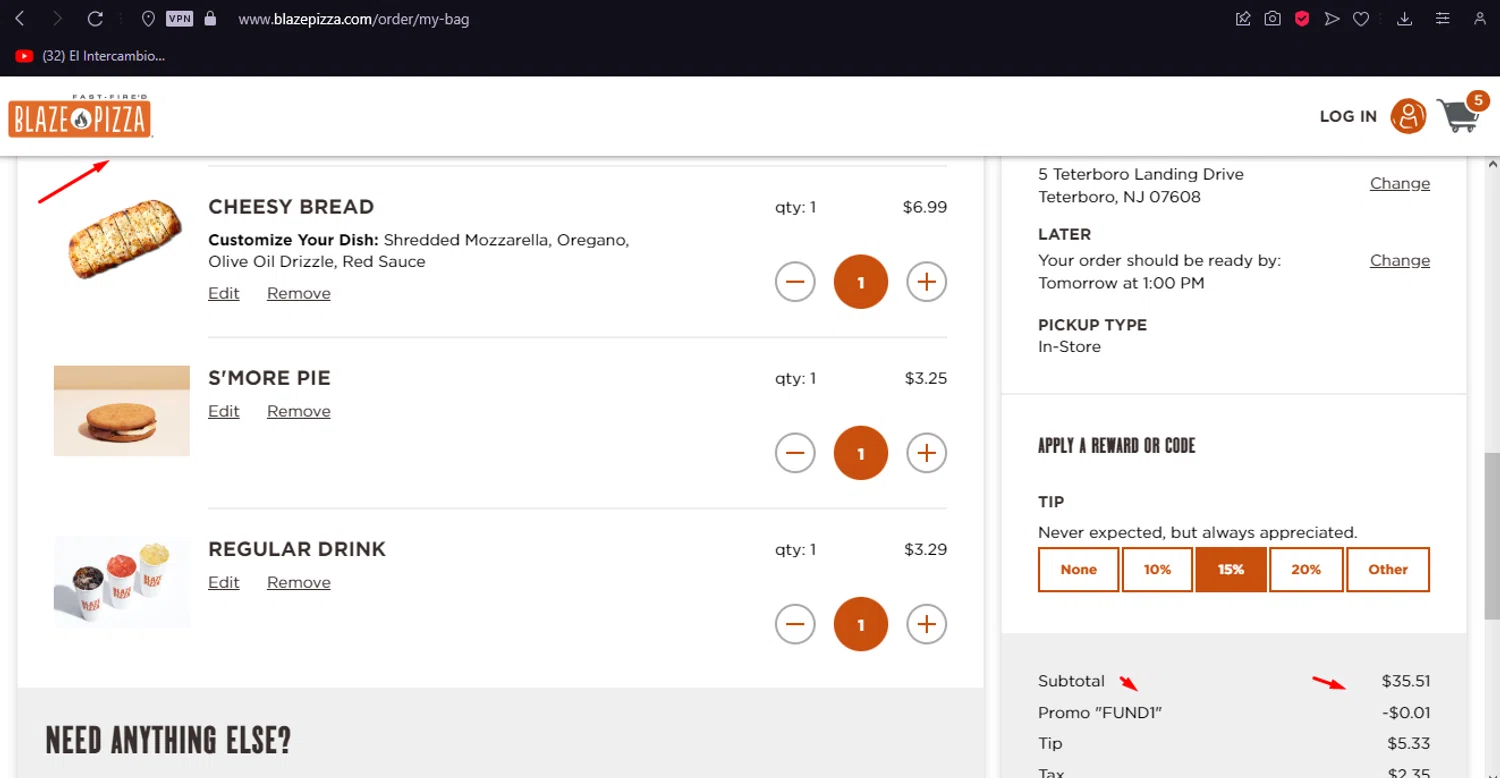Click the S'more Pie thumbnail image
1500x778 pixels.
tap(122, 411)
